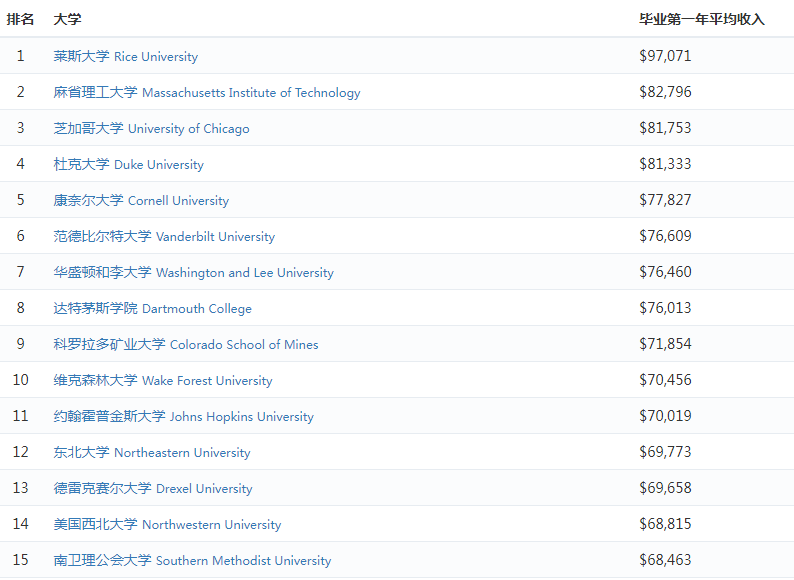Image resolution: width=794 pixels, height=580 pixels.
Task: Open Southern Methodist University link
Action: point(193,561)
